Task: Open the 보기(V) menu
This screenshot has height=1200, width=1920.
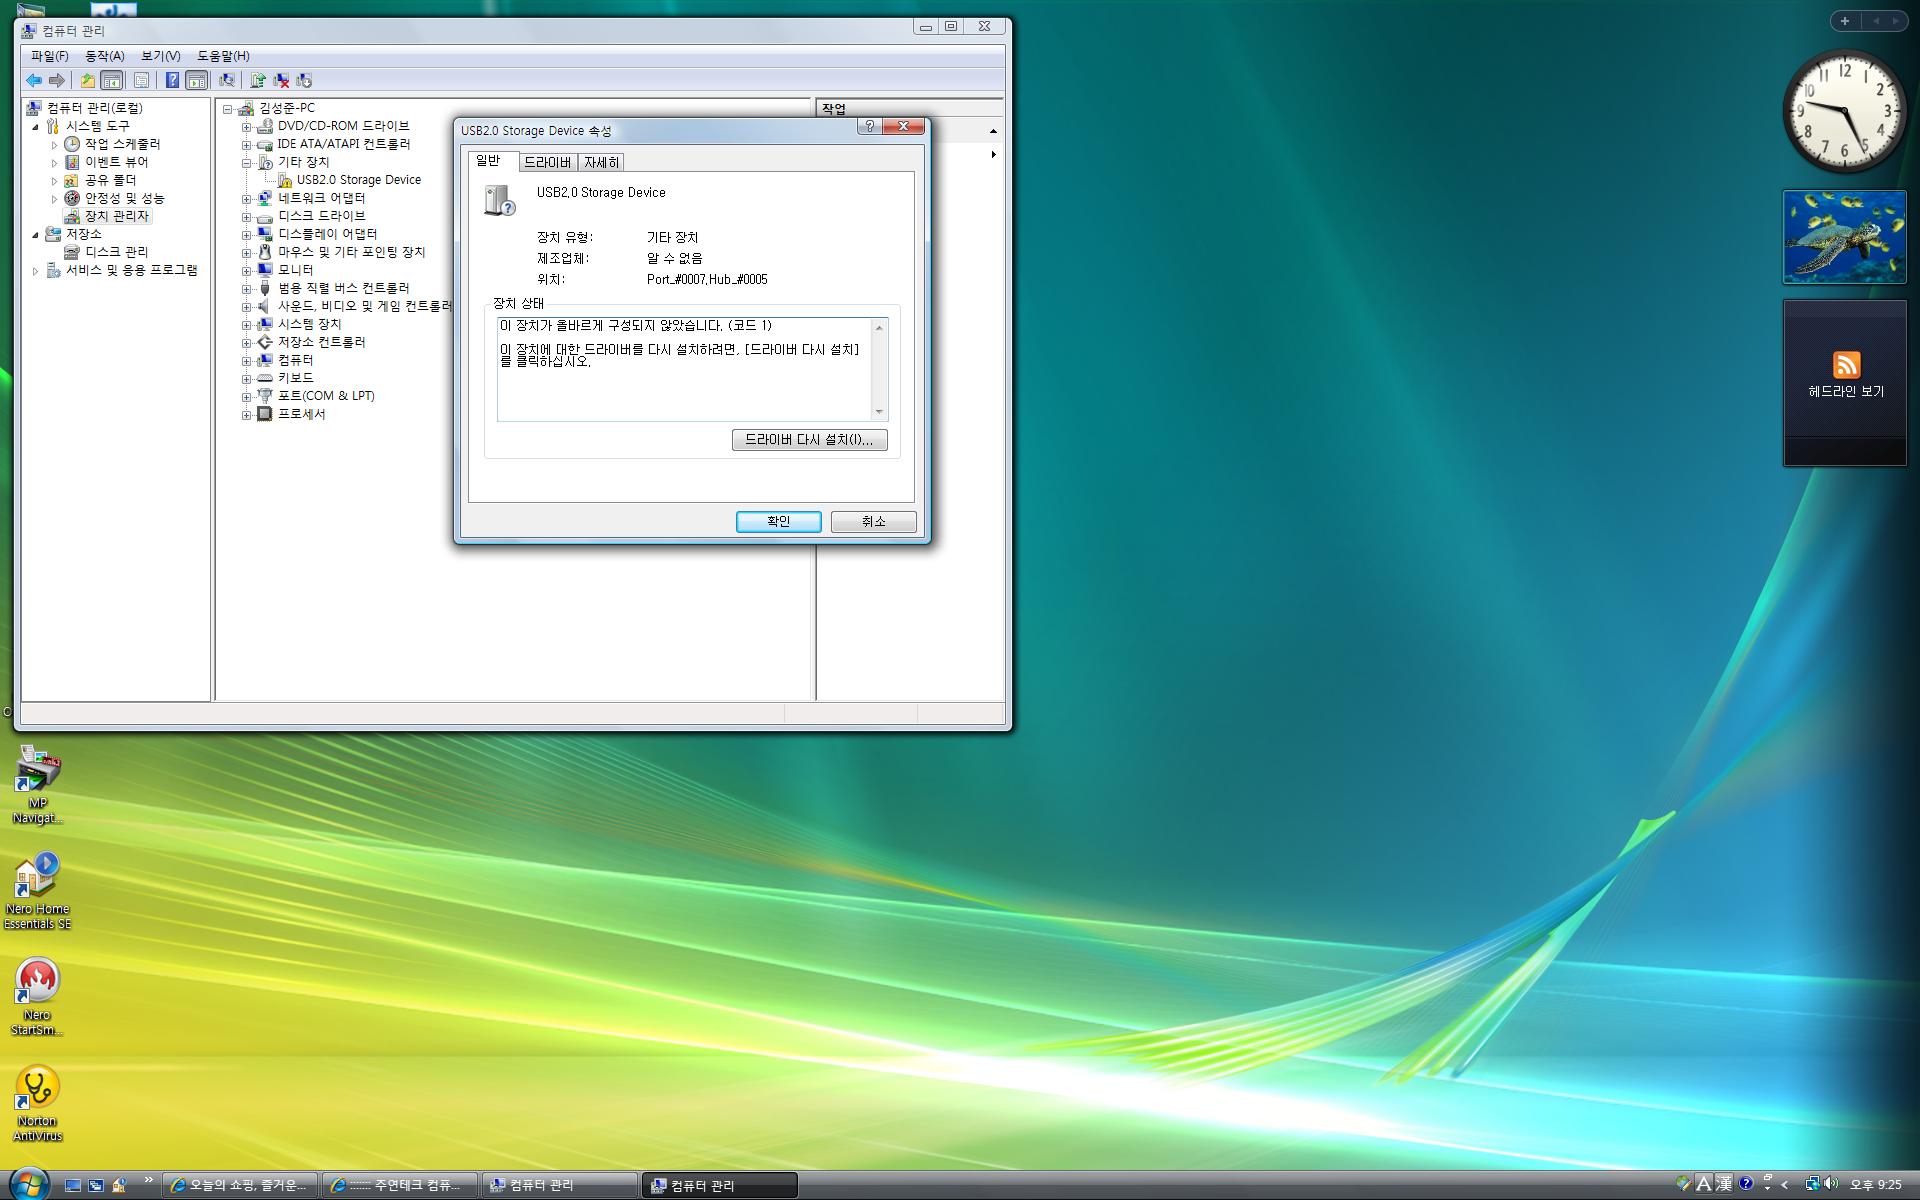Action: [x=160, y=56]
